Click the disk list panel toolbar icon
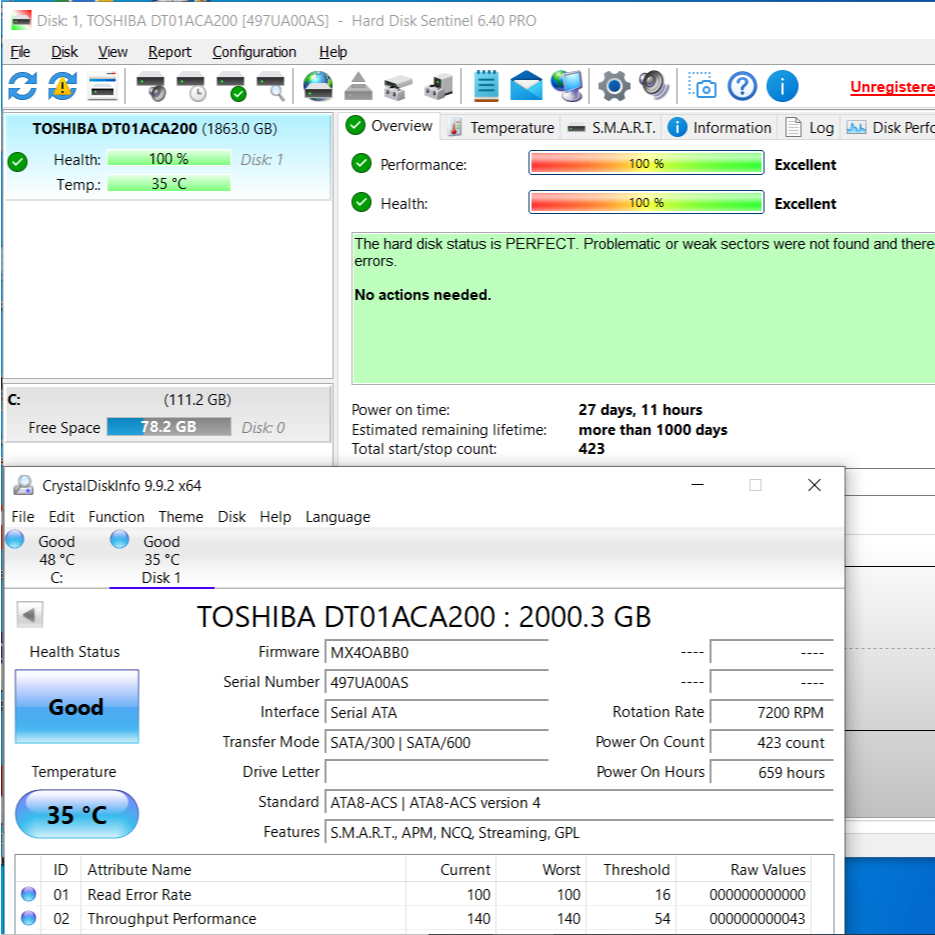Screen dimensions: 935x935 click(103, 86)
